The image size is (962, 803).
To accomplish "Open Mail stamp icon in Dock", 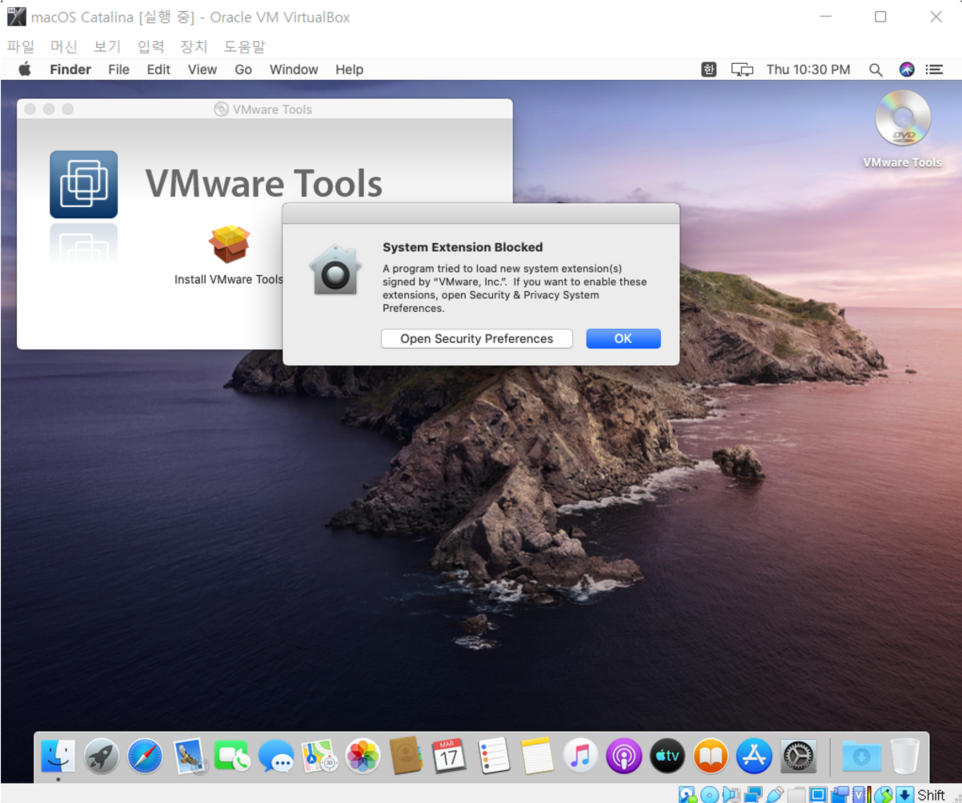I will click(x=189, y=756).
